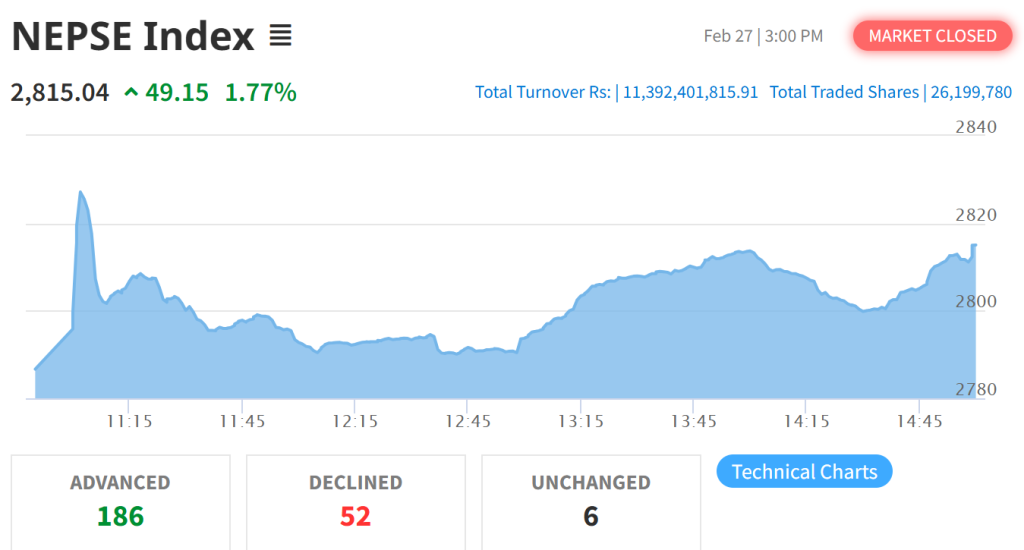Open the DECLINED 52 stocks card
The width and height of the screenshot is (1024, 550).
[x=355, y=502]
